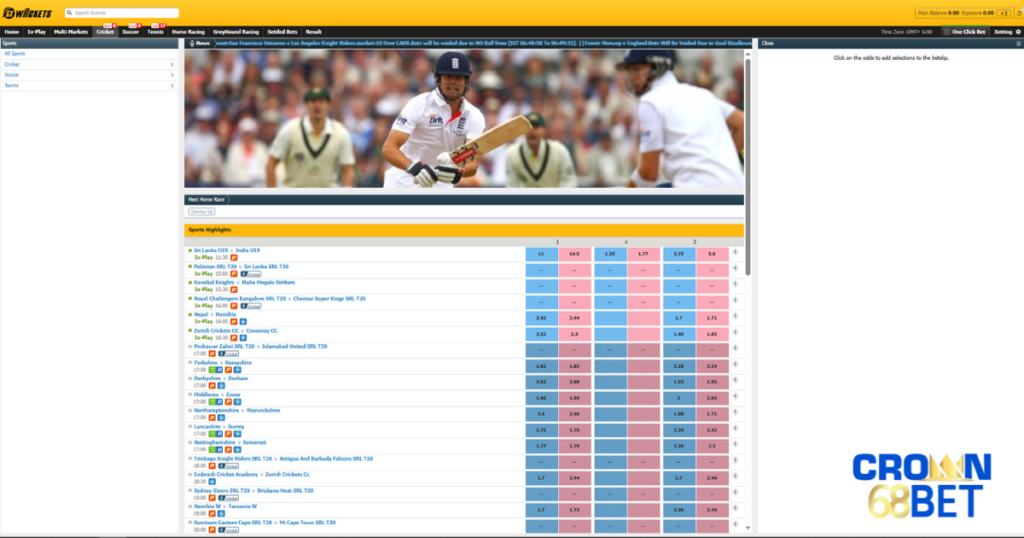Image resolution: width=1024 pixels, height=538 pixels.
Task: Switch to the Tennis tab in the top navigation
Action: click(155, 31)
